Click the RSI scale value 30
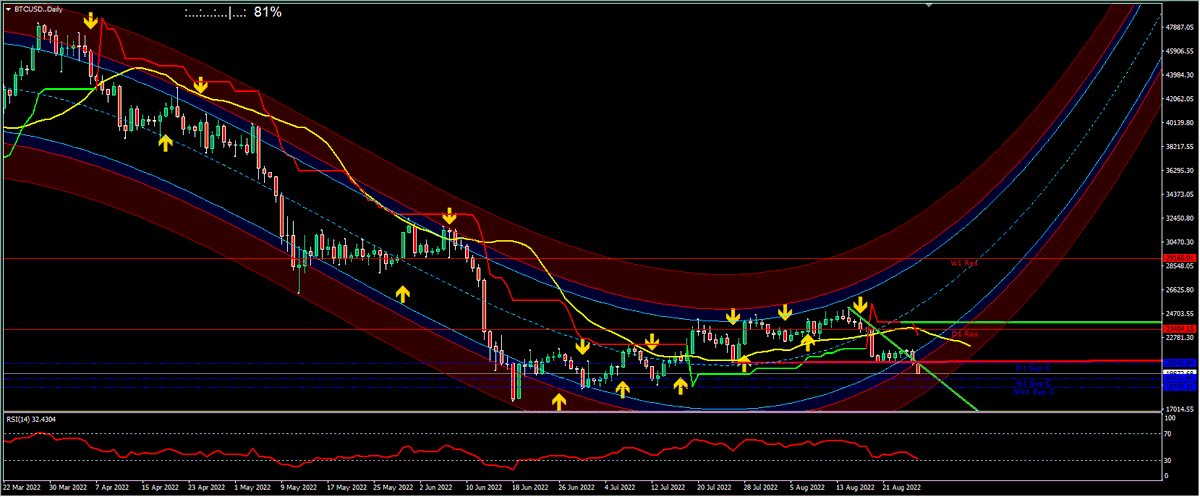1200x497 pixels. (x=1169, y=460)
